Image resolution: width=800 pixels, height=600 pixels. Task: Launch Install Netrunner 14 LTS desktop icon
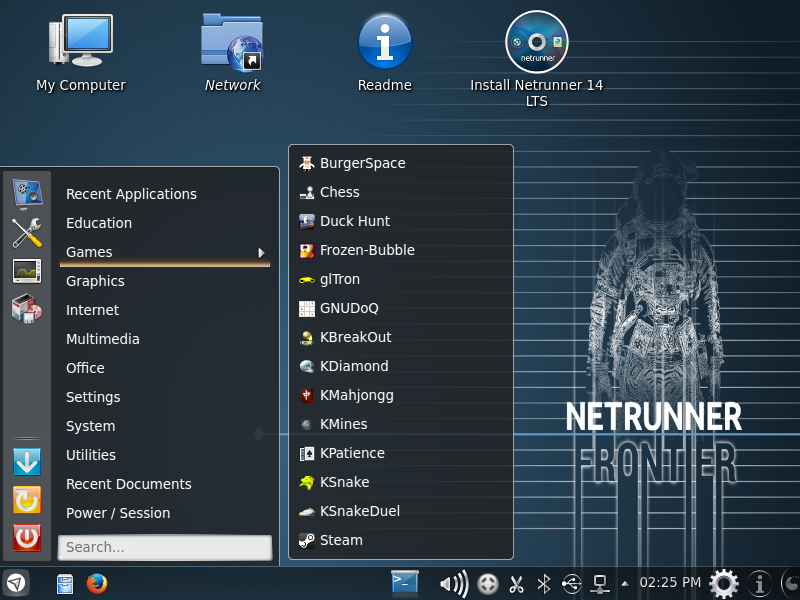[x=536, y=60]
